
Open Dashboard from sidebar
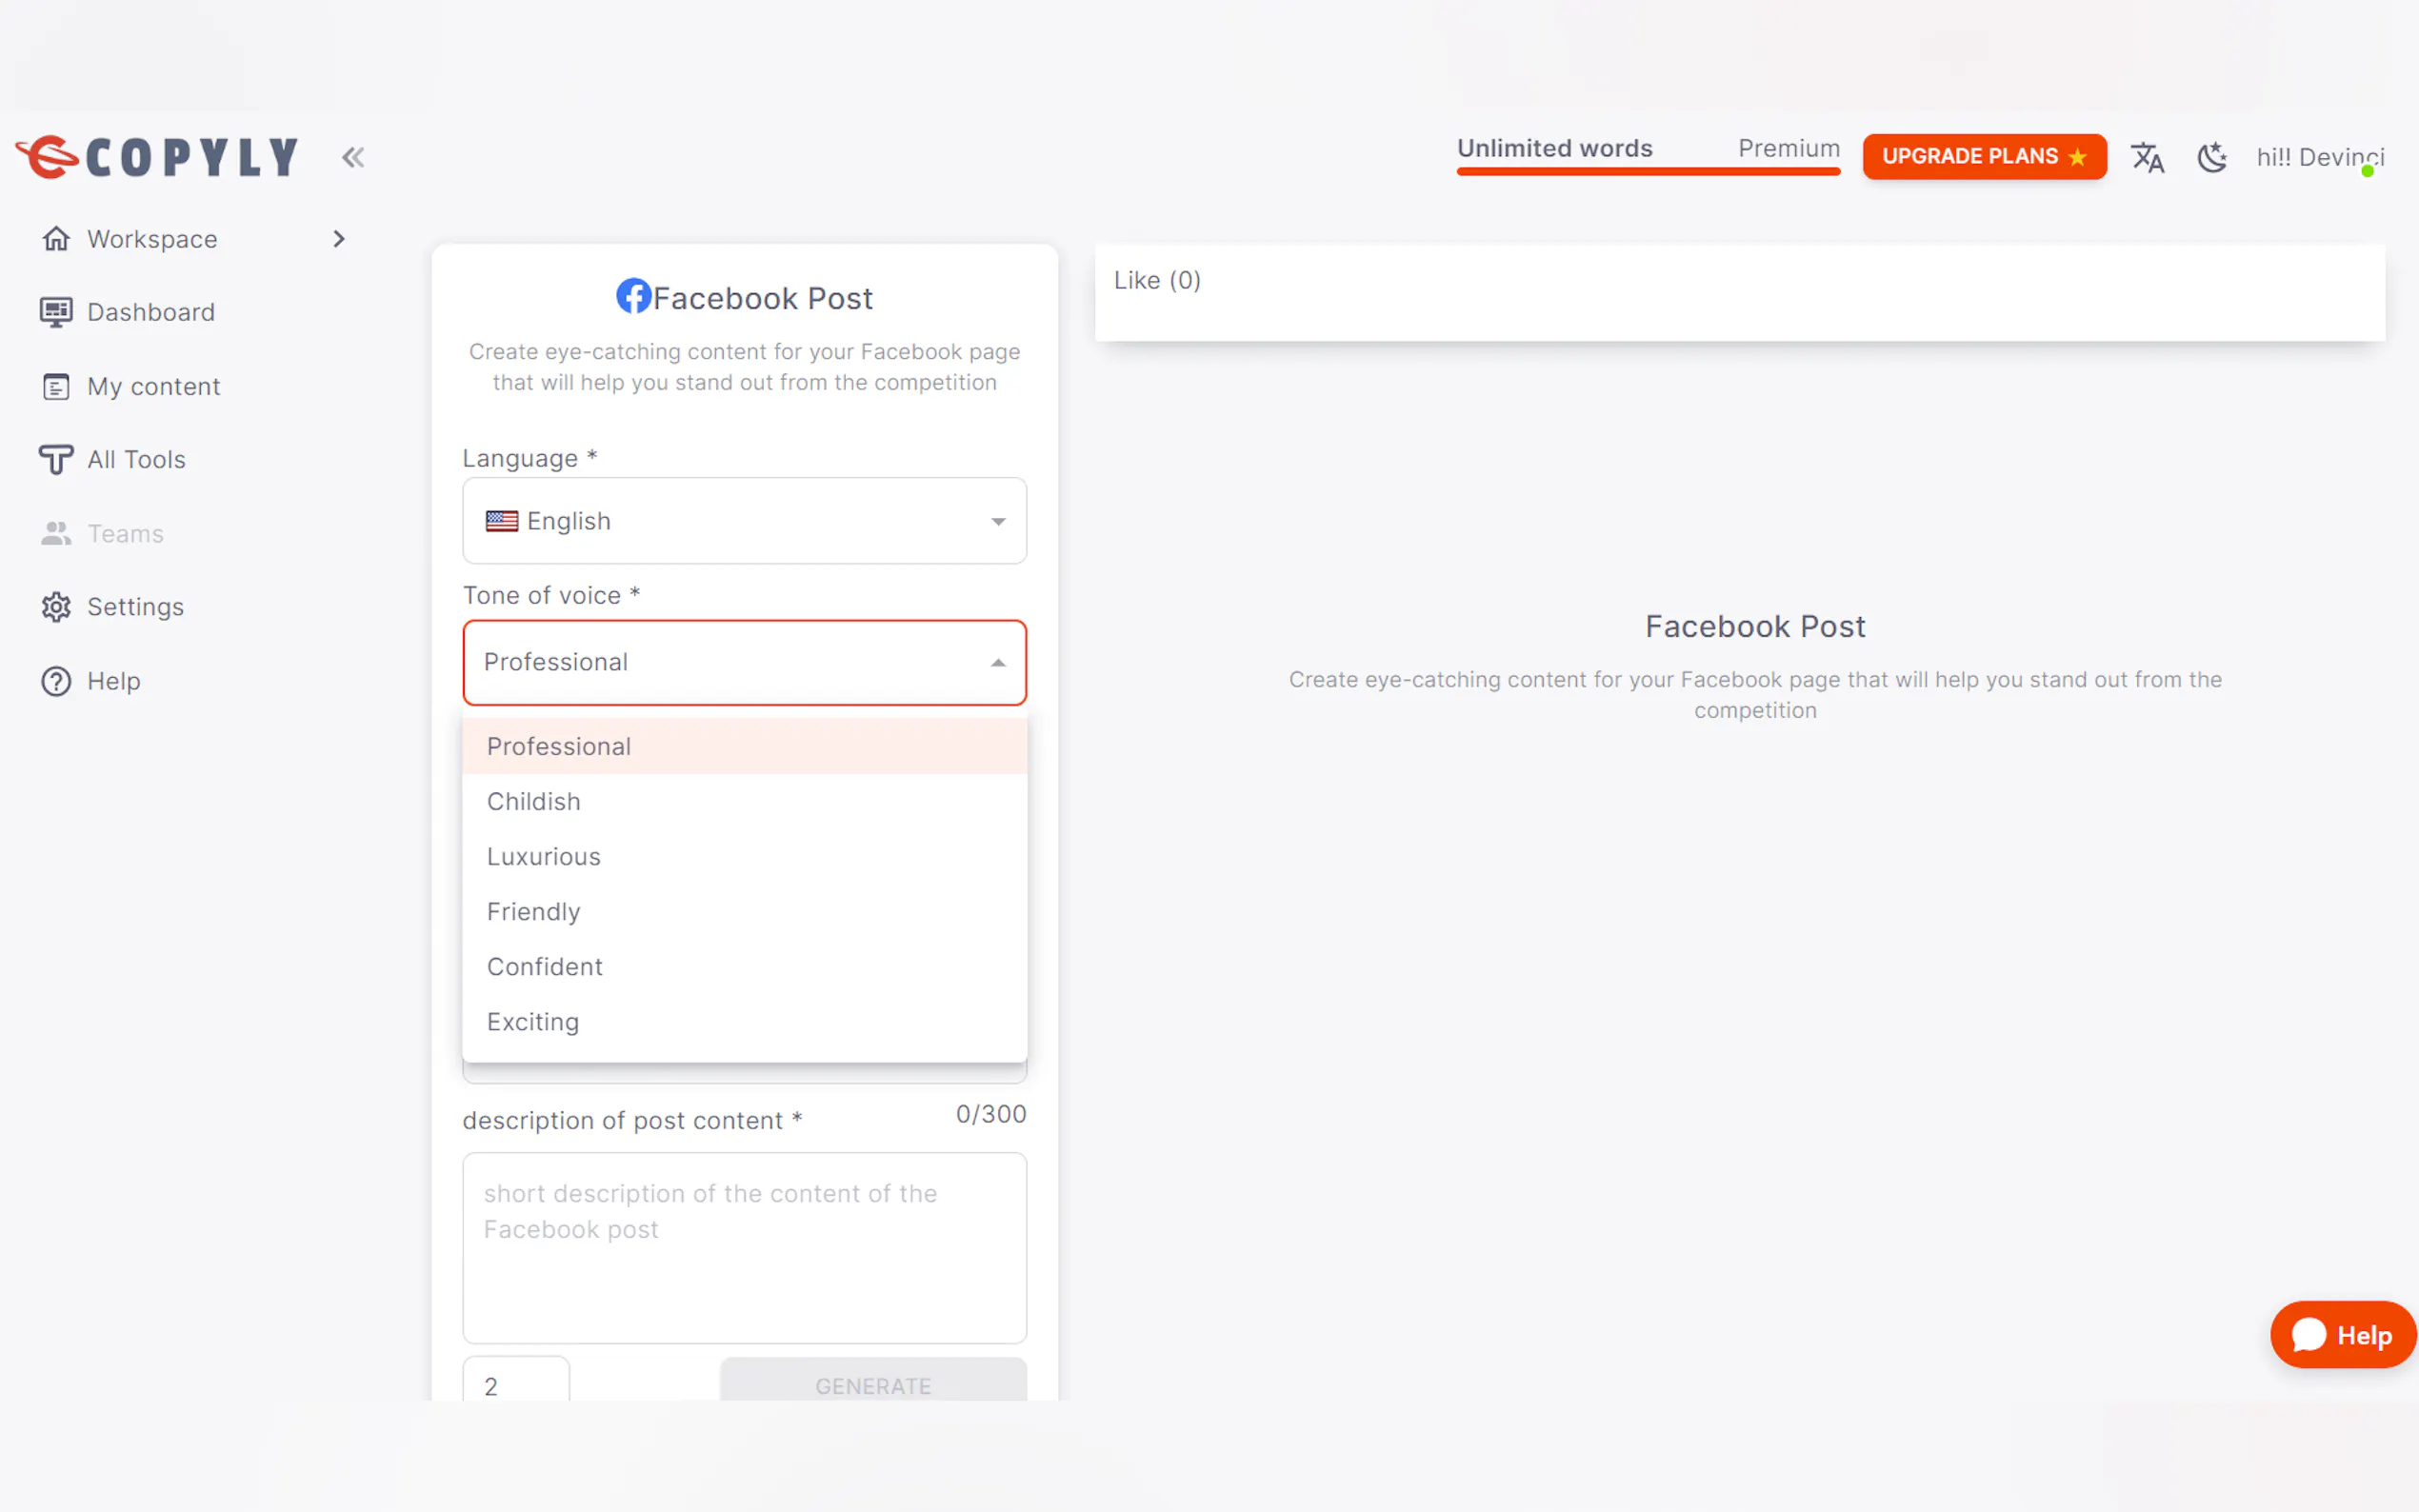pyautogui.click(x=150, y=312)
